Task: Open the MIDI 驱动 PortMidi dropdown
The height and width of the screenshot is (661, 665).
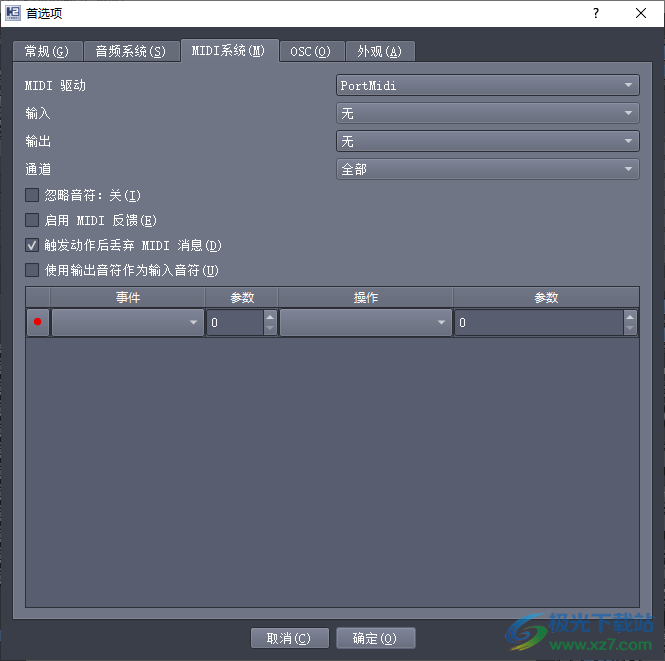Action: [488, 85]
